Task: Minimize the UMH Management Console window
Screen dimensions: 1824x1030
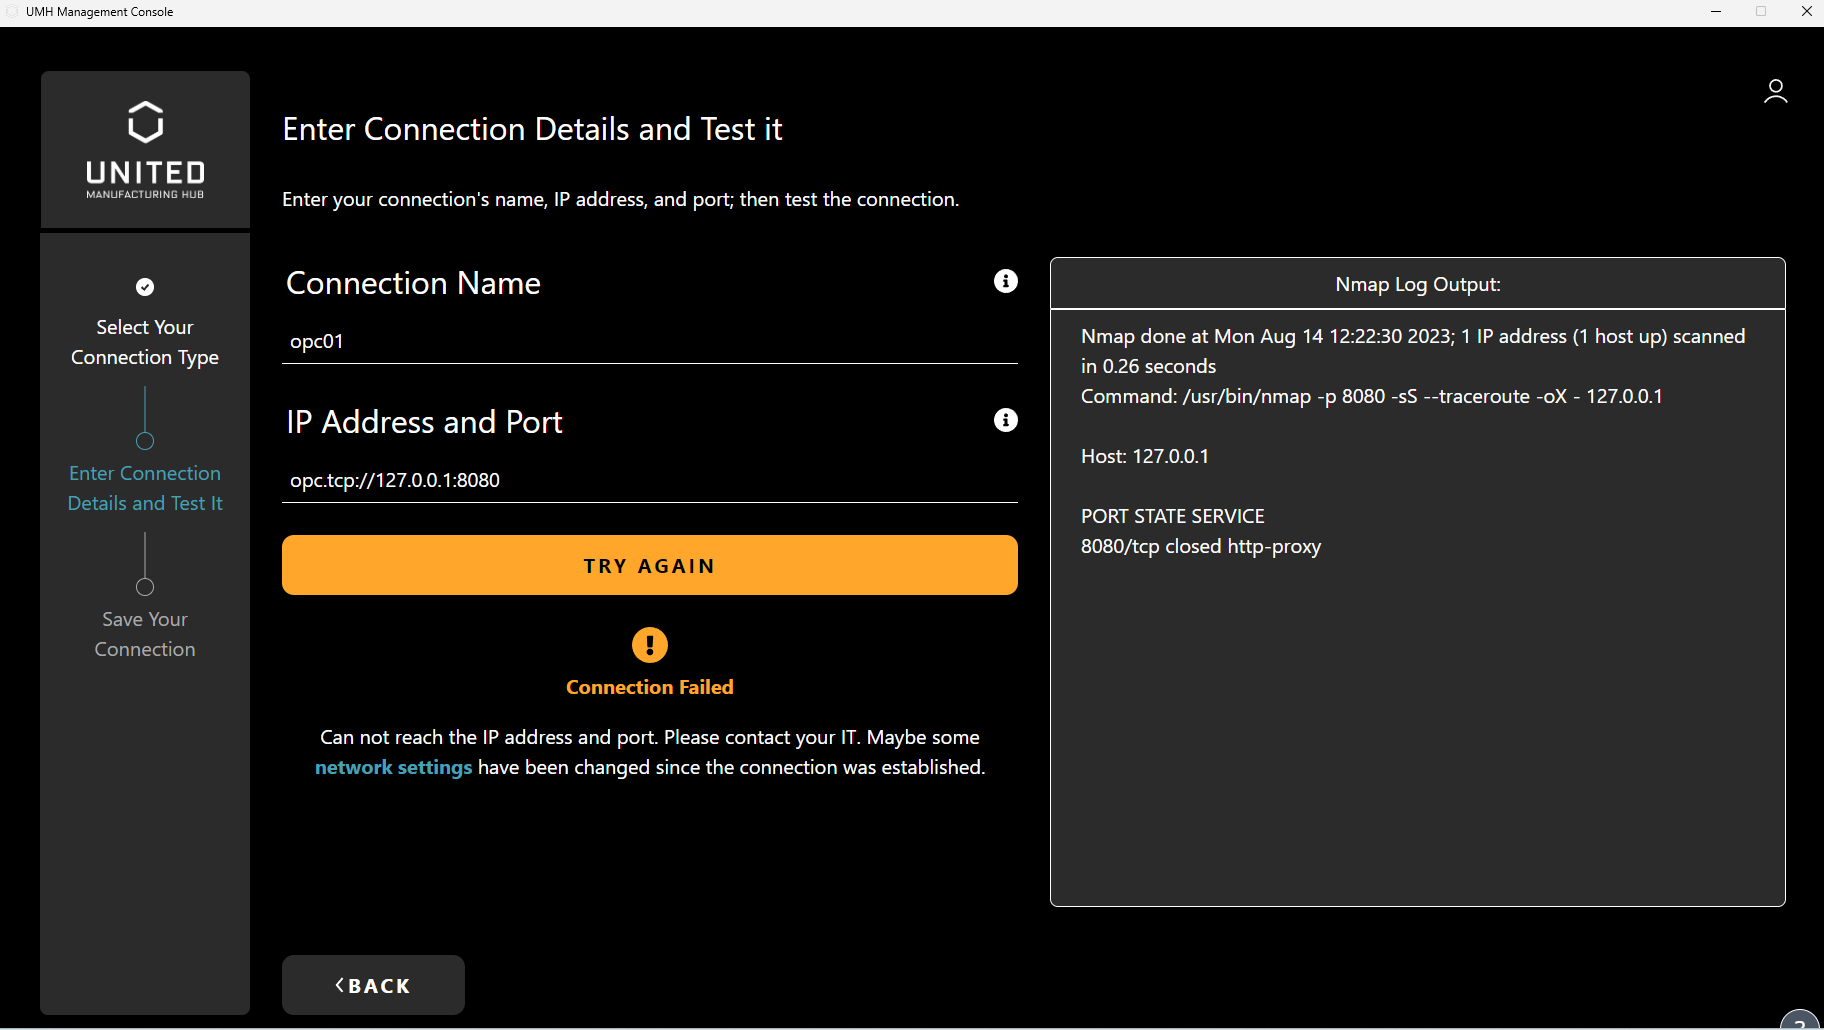Action: coord(1715,12)
